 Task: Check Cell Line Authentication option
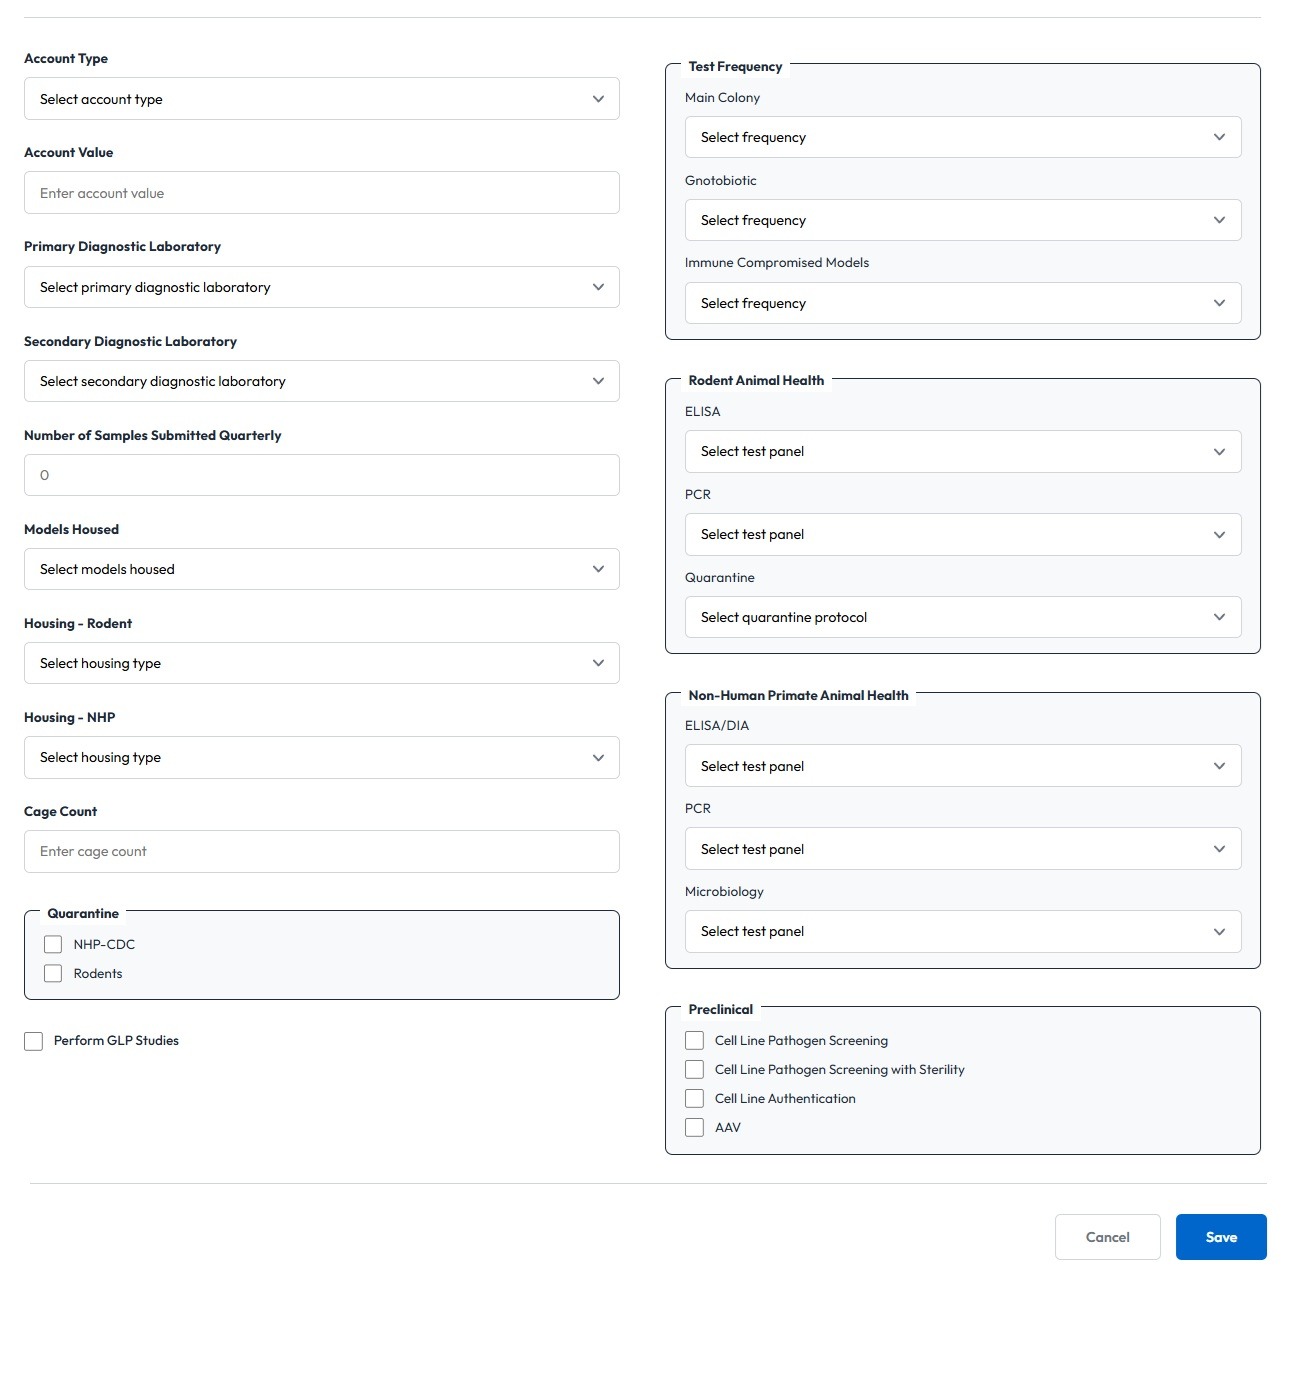coord(694,1098)
